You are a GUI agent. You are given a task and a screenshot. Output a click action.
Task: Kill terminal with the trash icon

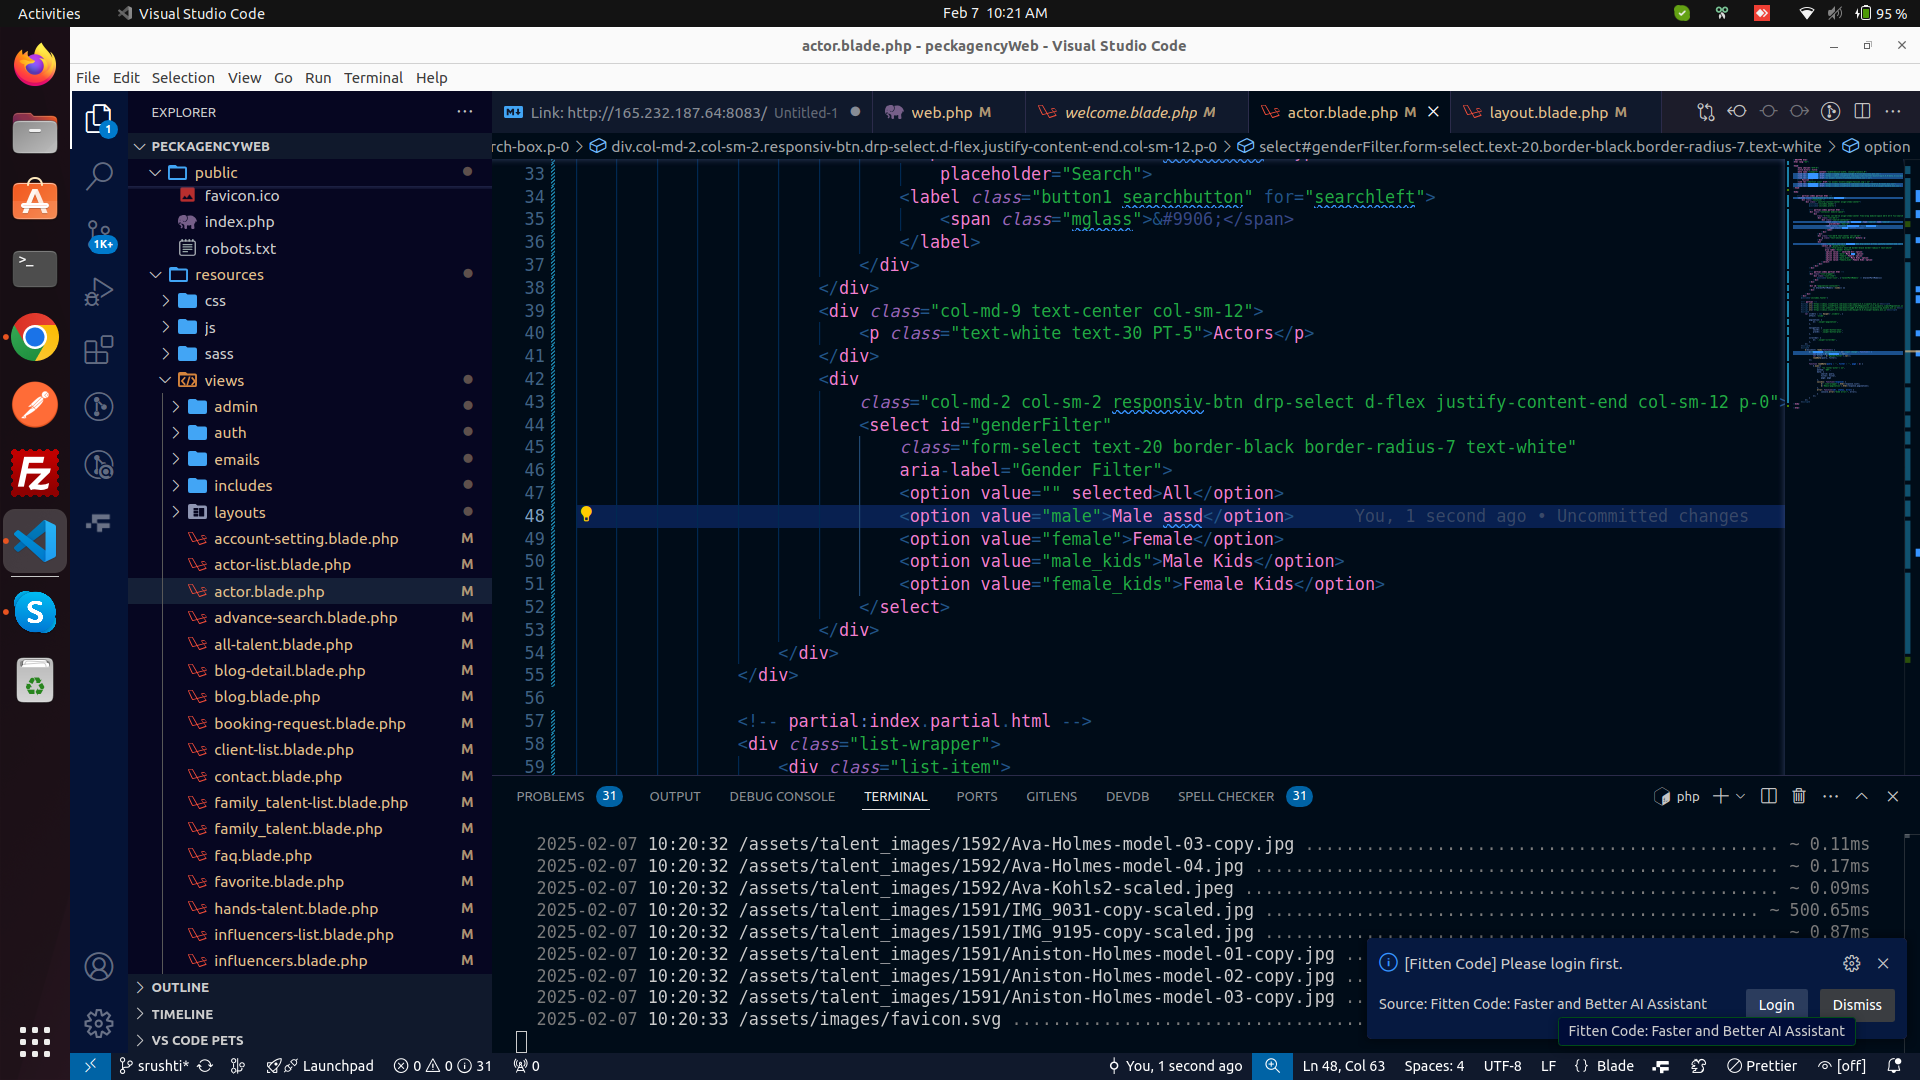point(1799,796)
